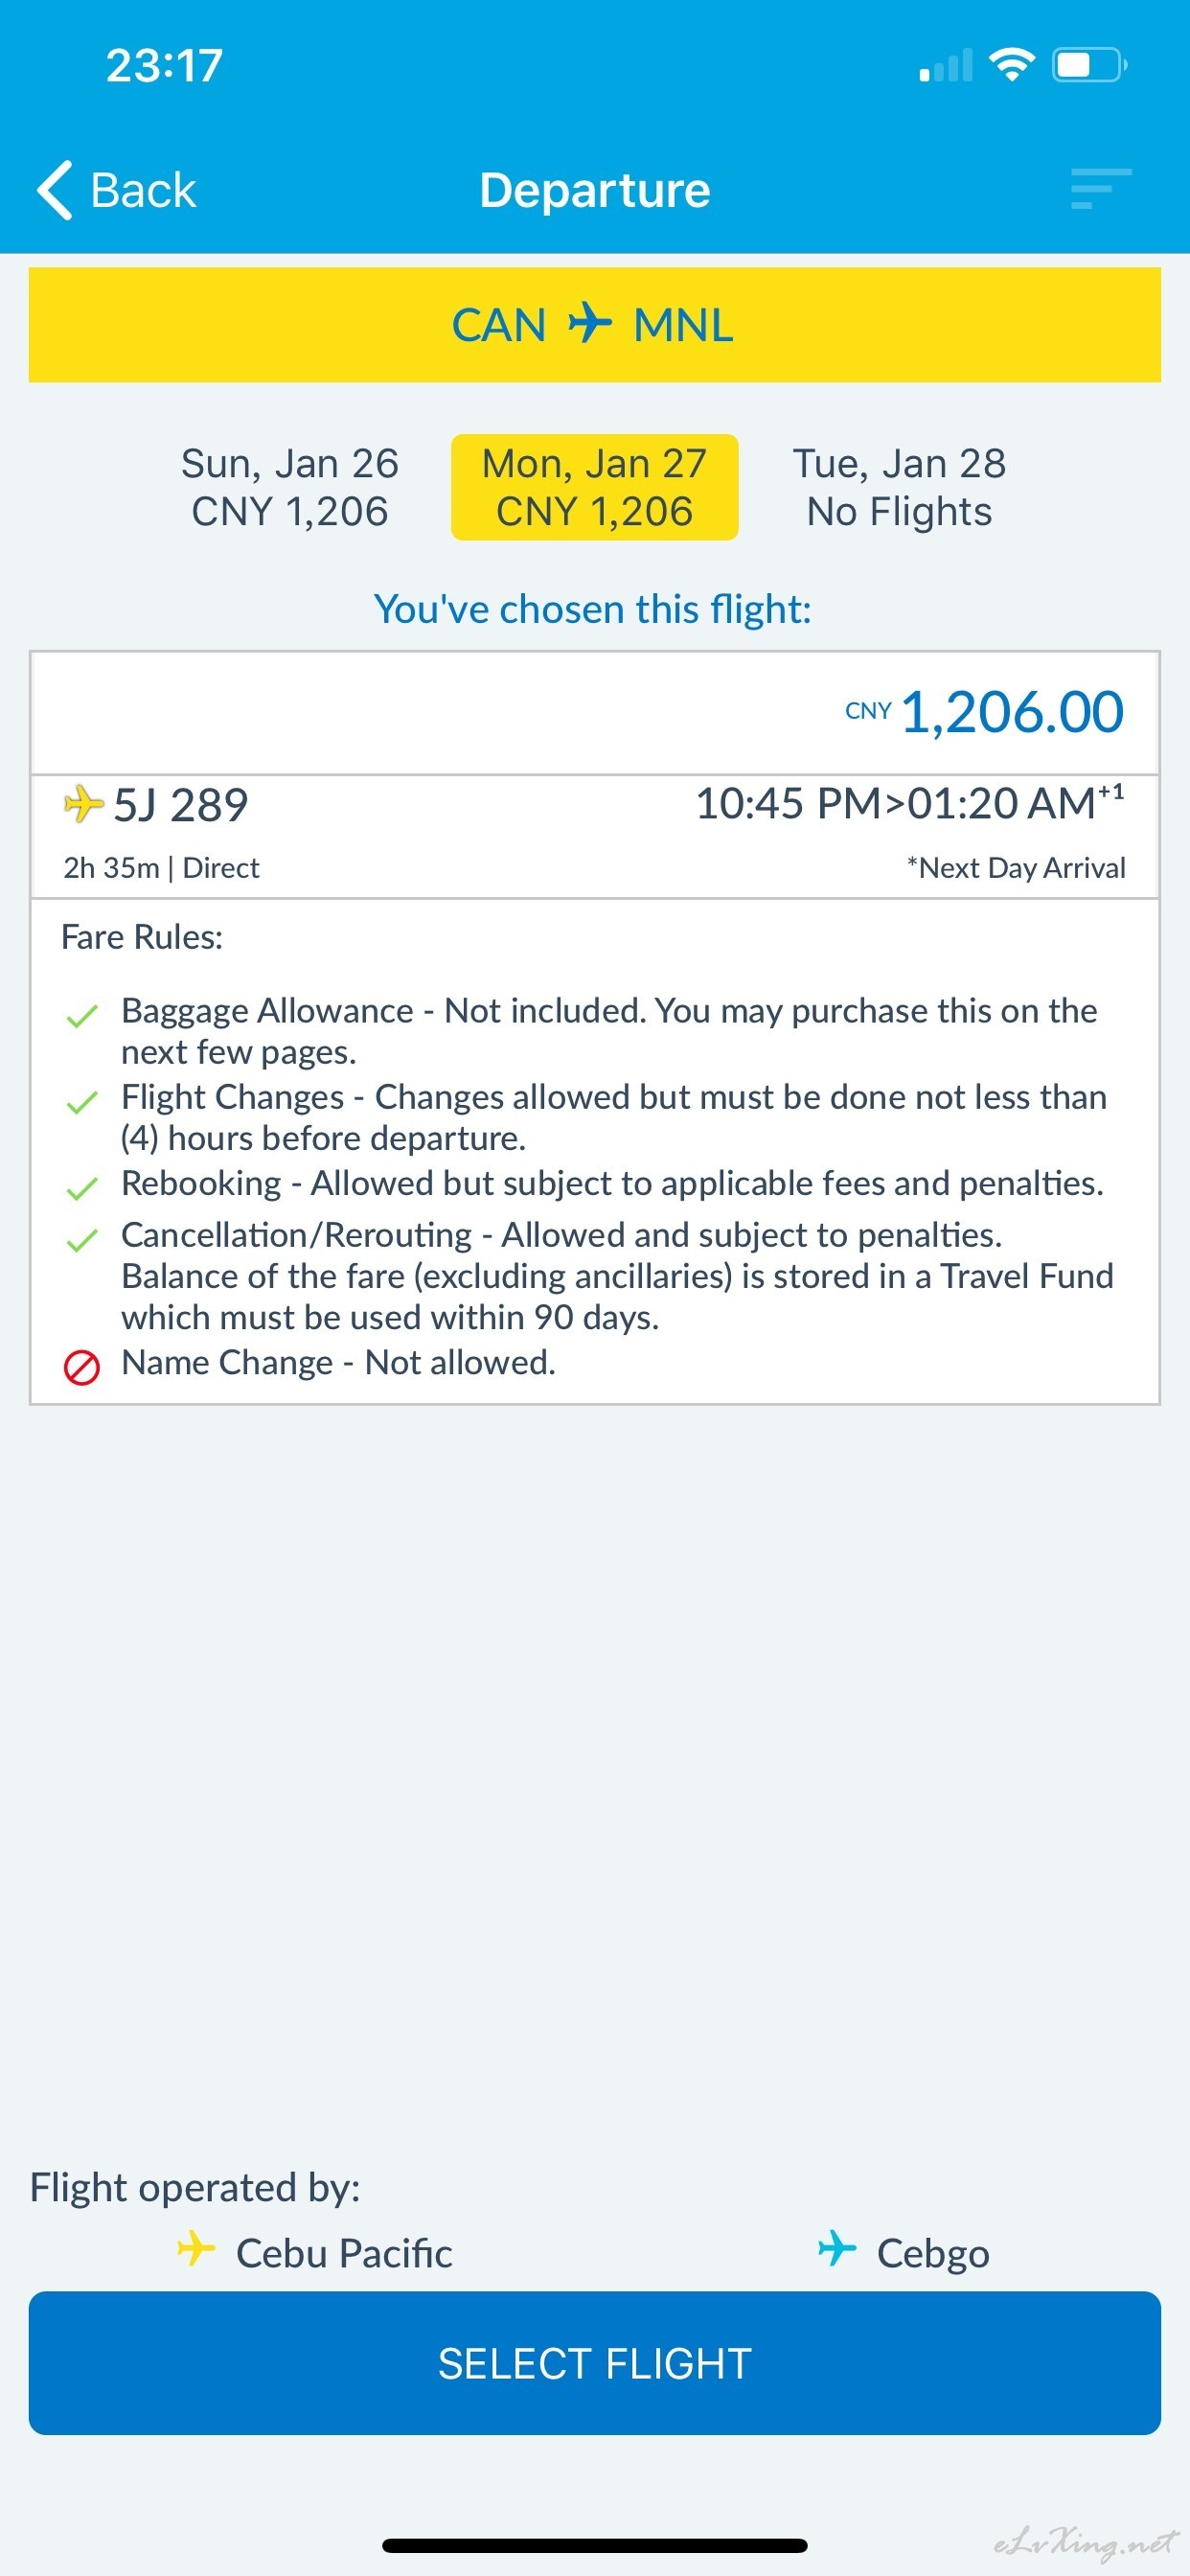Tap the green Cancellation/Rerouting checkmark
Image resolution: width=1190 pixels, height=2576 pixels.
pyautogui.click(x=82, y=1241)
